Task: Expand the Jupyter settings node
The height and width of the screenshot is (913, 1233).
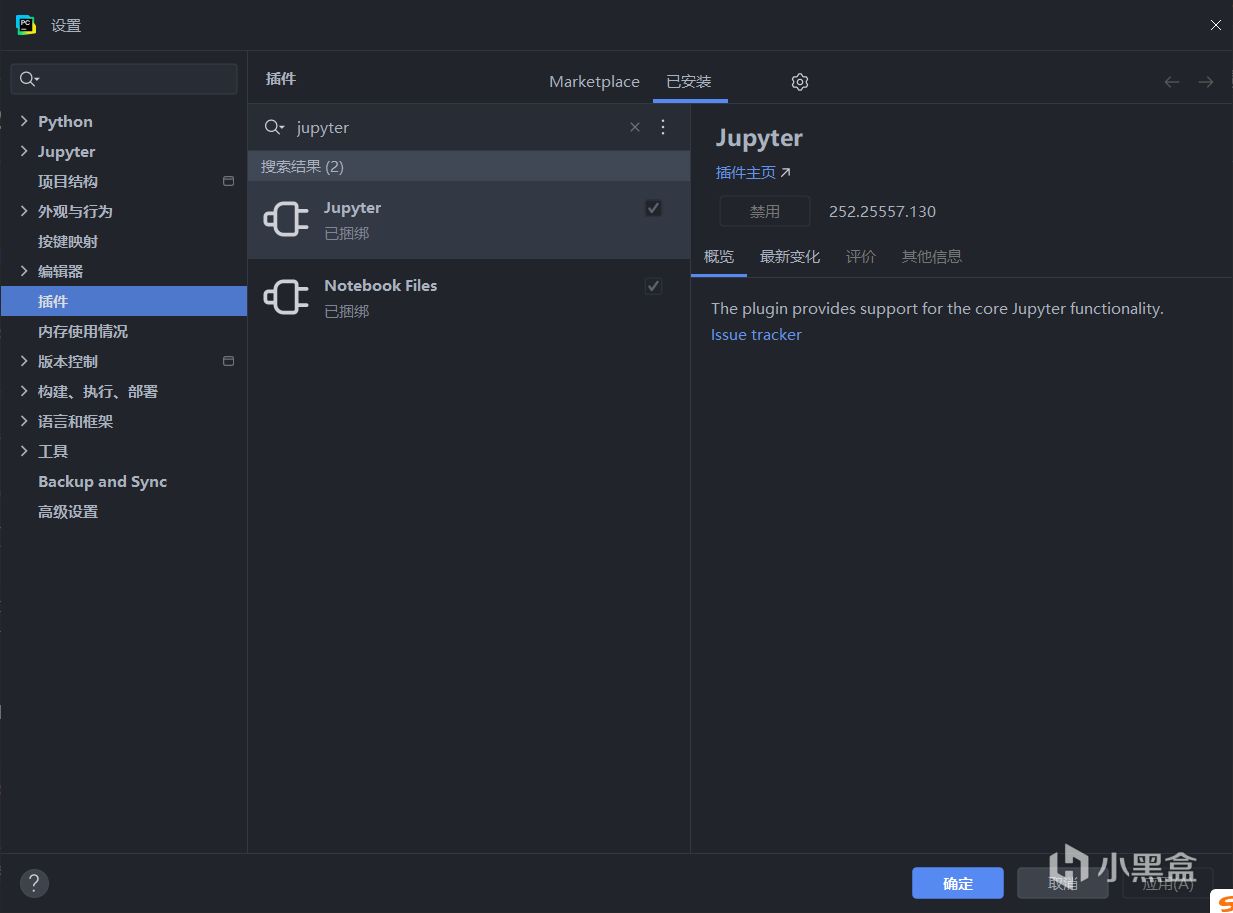Action: coord(24,151)
